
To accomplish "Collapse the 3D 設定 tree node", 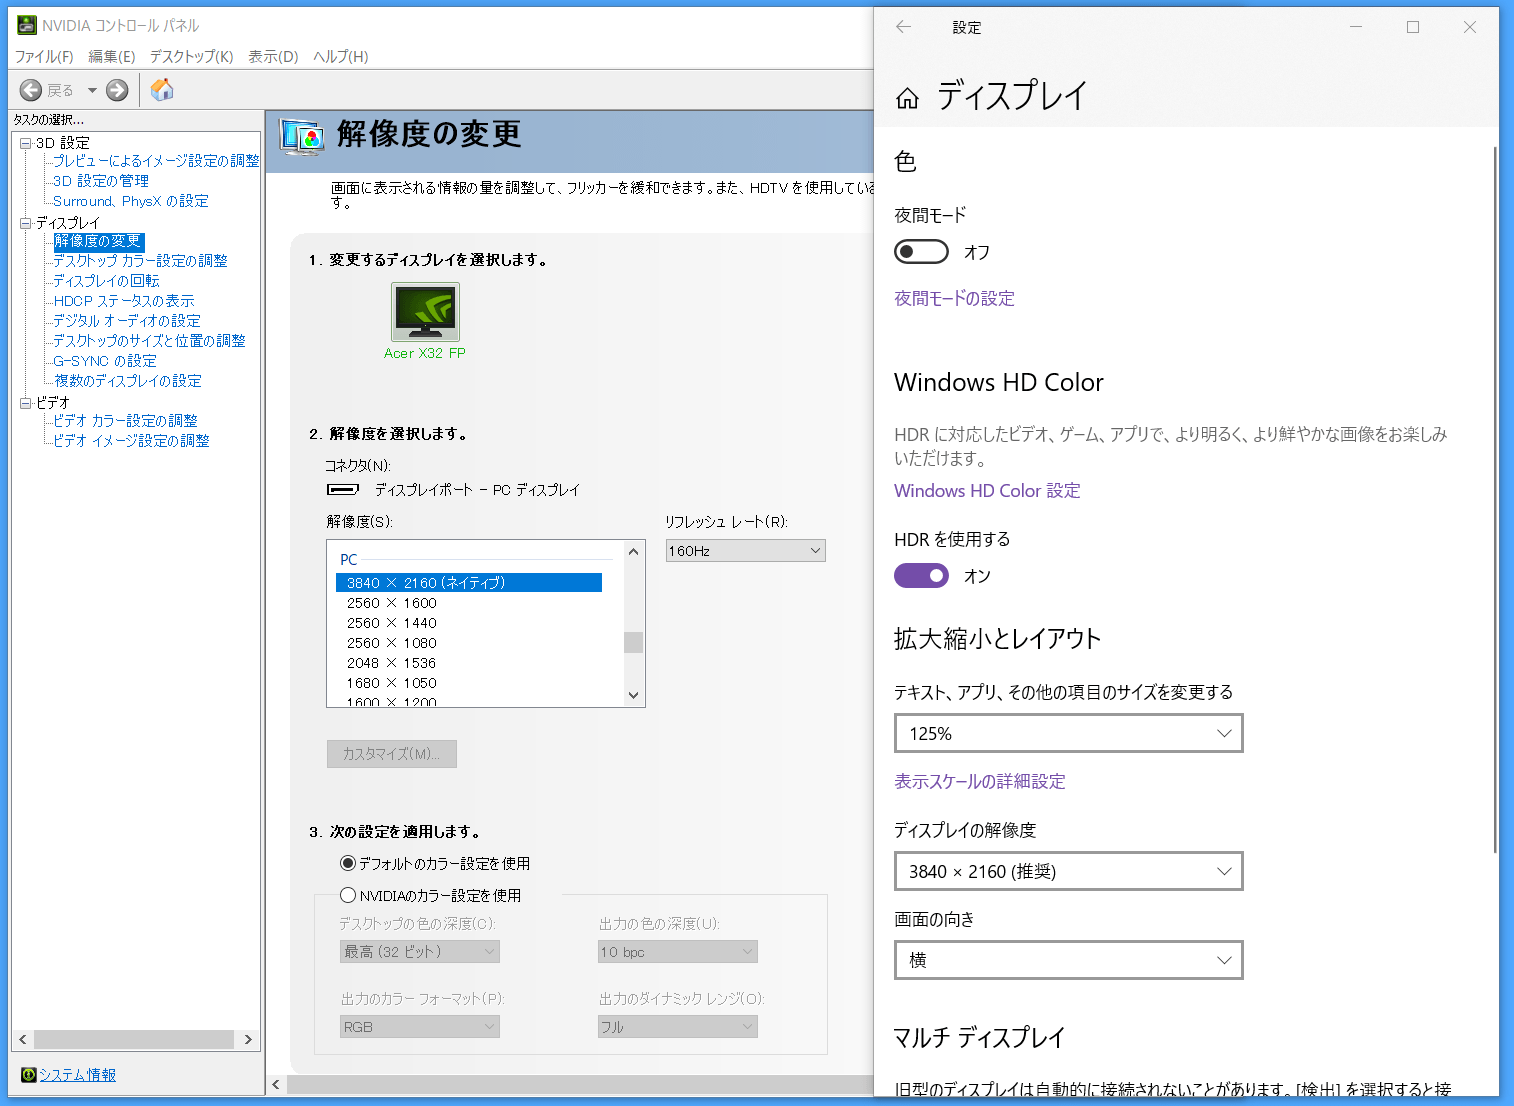I will click(x=26, y=143).
